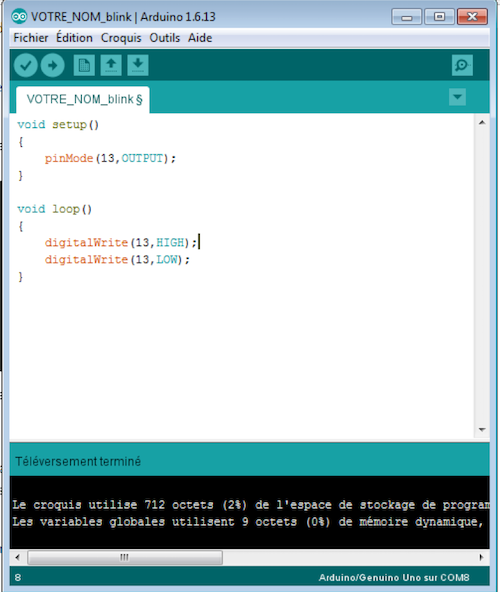Upload the sketch with arrow button
The width and height of the screenshot is (500, 592).
[52, 65]
